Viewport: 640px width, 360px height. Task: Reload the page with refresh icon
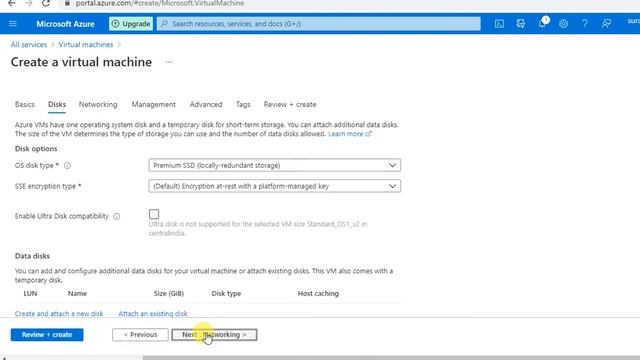(46, 3)
